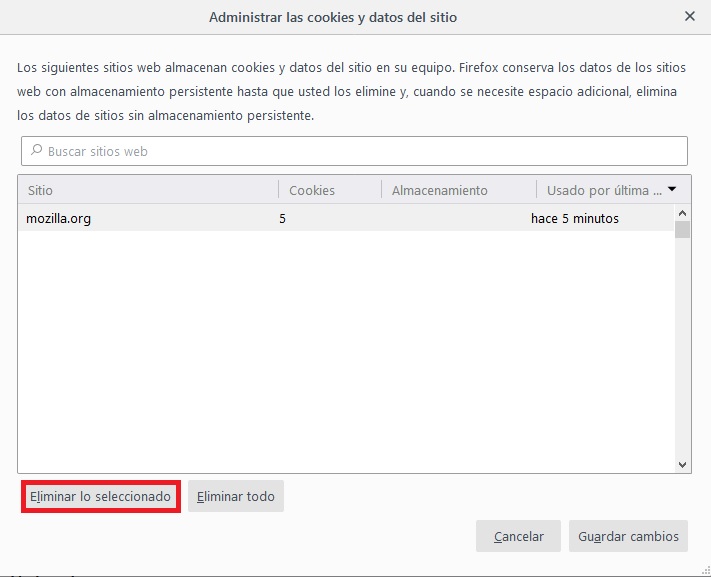Viewport: 711px width, 577px height.
Task: Click Eliminar lo seleccionado button
Action: (100, 497)
